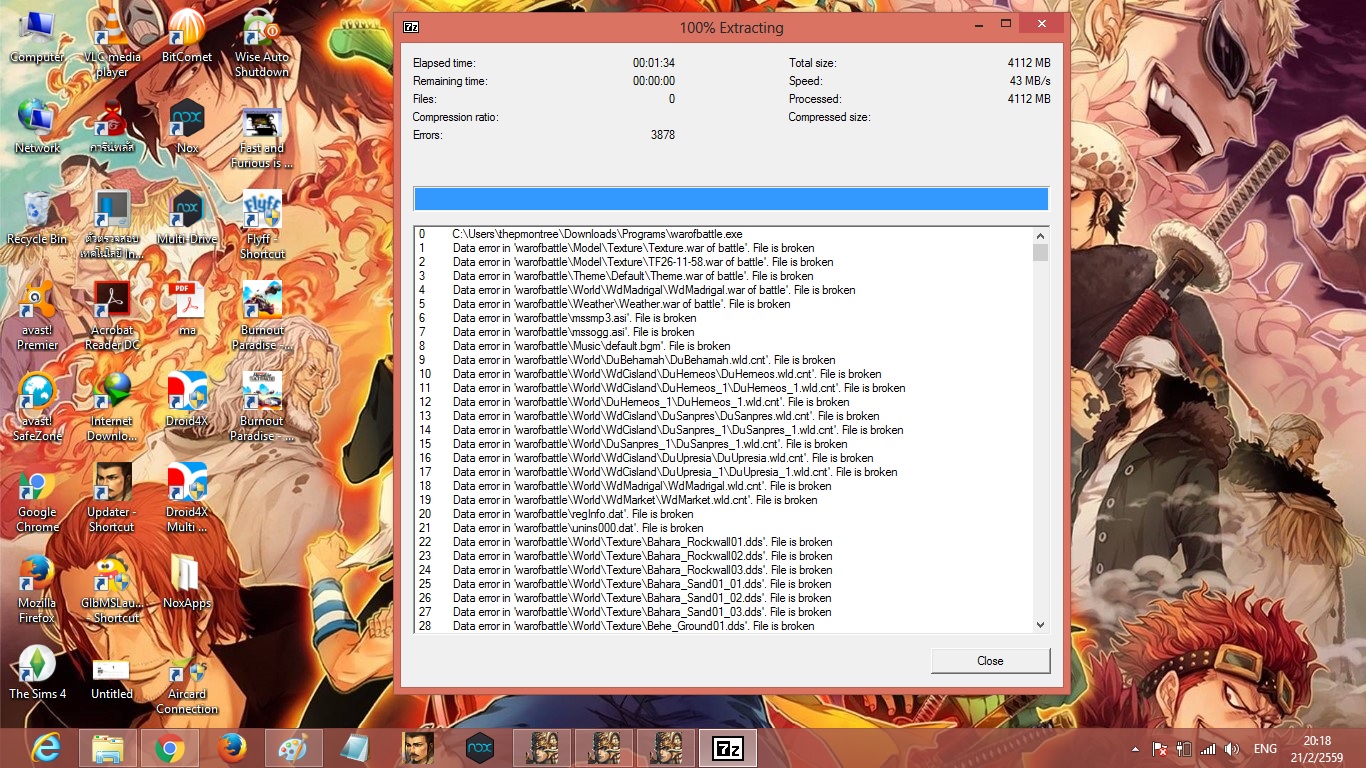The height and width of the screenshot is (768, 1366).
Task: Click the Close button in the 7-Zip dialog
Action: click(990, 661)
